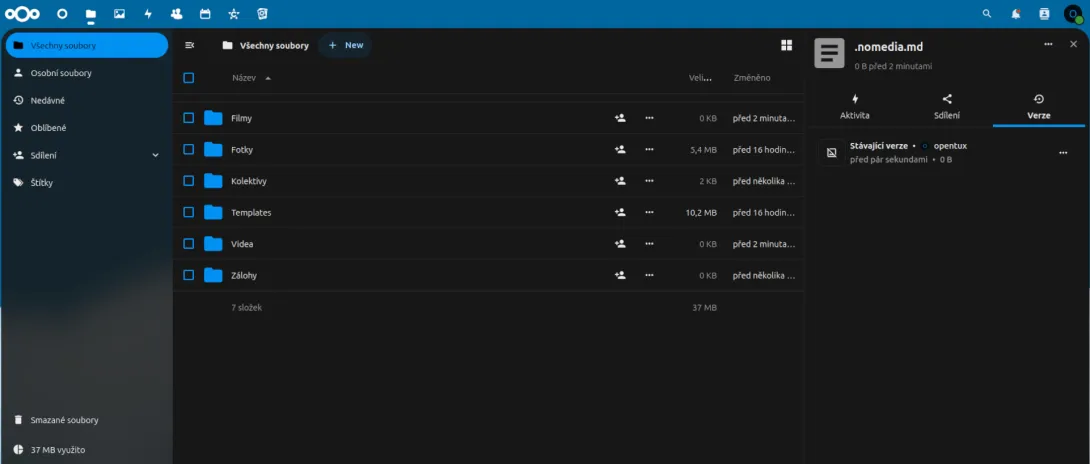Tick the checkbox for Fotky
1090x464 pixels.
pos(188,150)
